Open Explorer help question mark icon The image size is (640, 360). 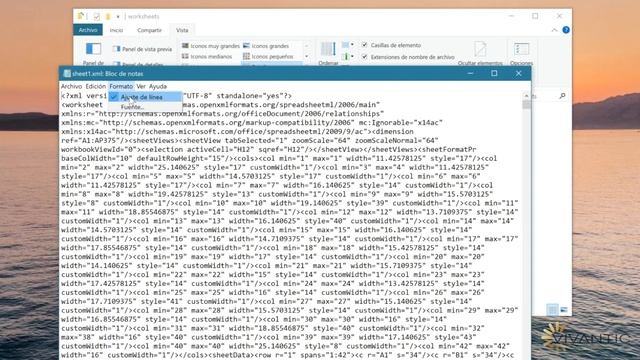coord(566,30)
